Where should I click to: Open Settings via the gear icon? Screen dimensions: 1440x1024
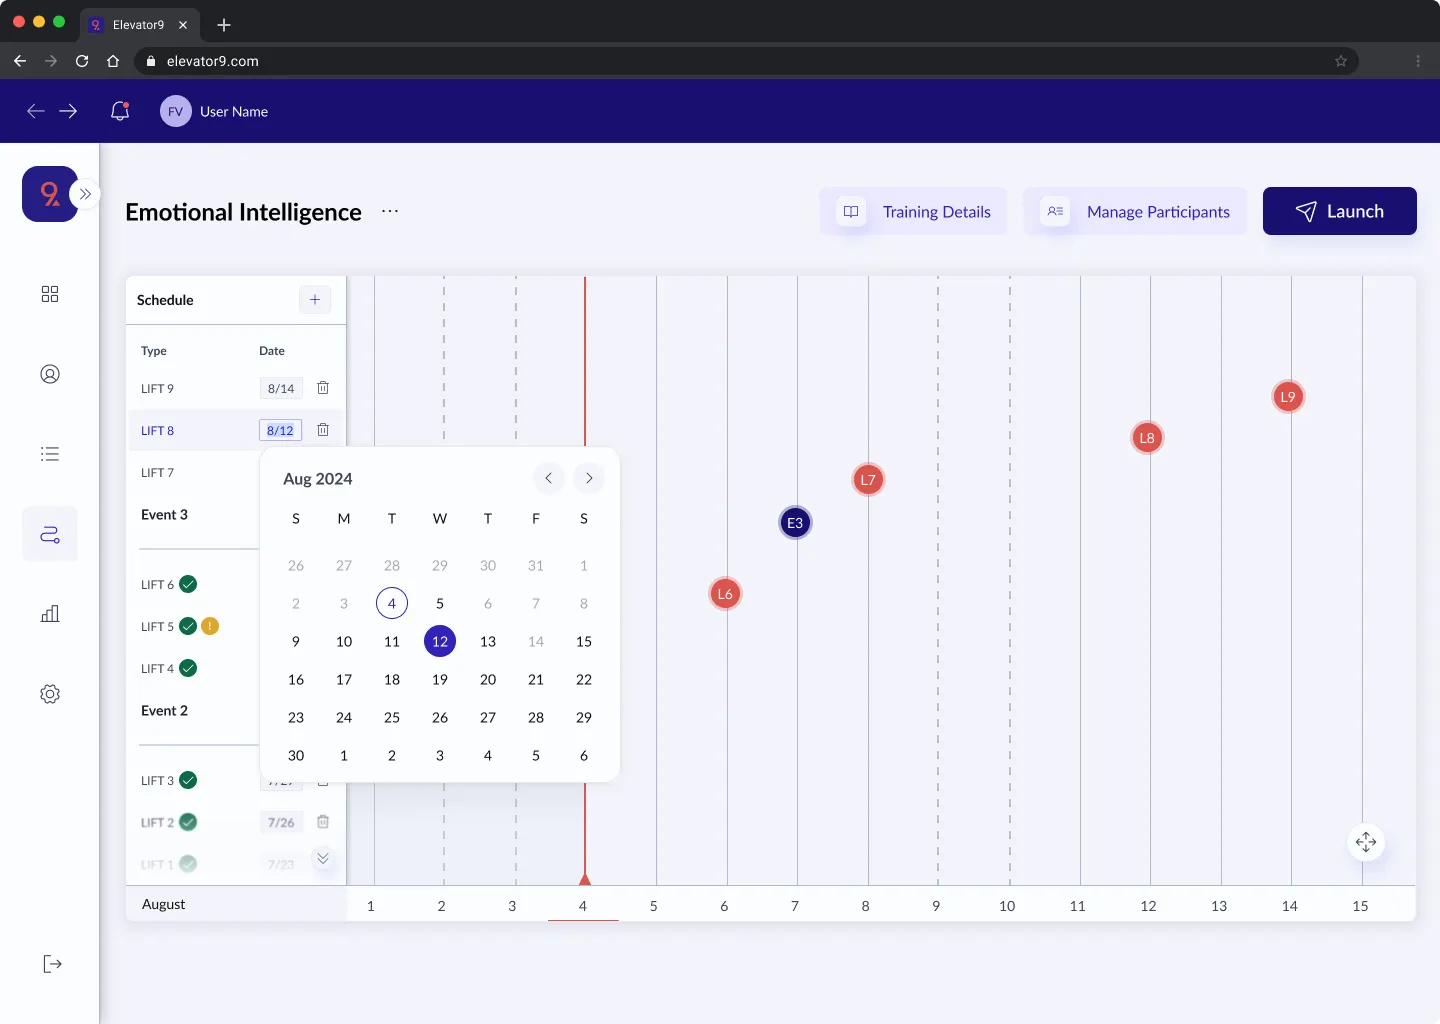pos(50,694)
